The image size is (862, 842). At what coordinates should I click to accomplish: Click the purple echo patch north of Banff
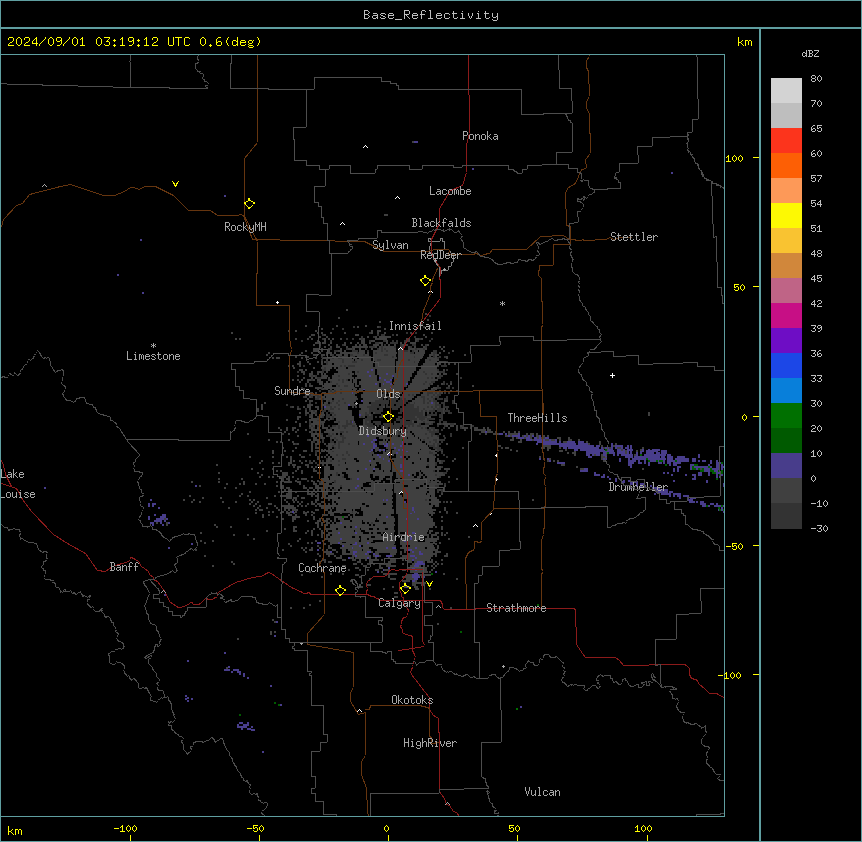pos(158,517)
